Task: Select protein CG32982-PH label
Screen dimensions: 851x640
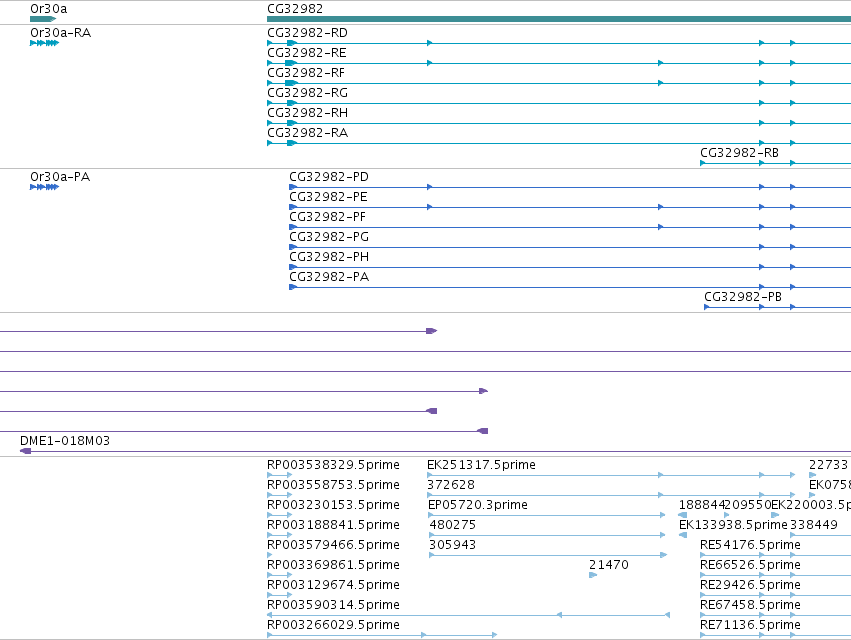Action: coord(329,257)
